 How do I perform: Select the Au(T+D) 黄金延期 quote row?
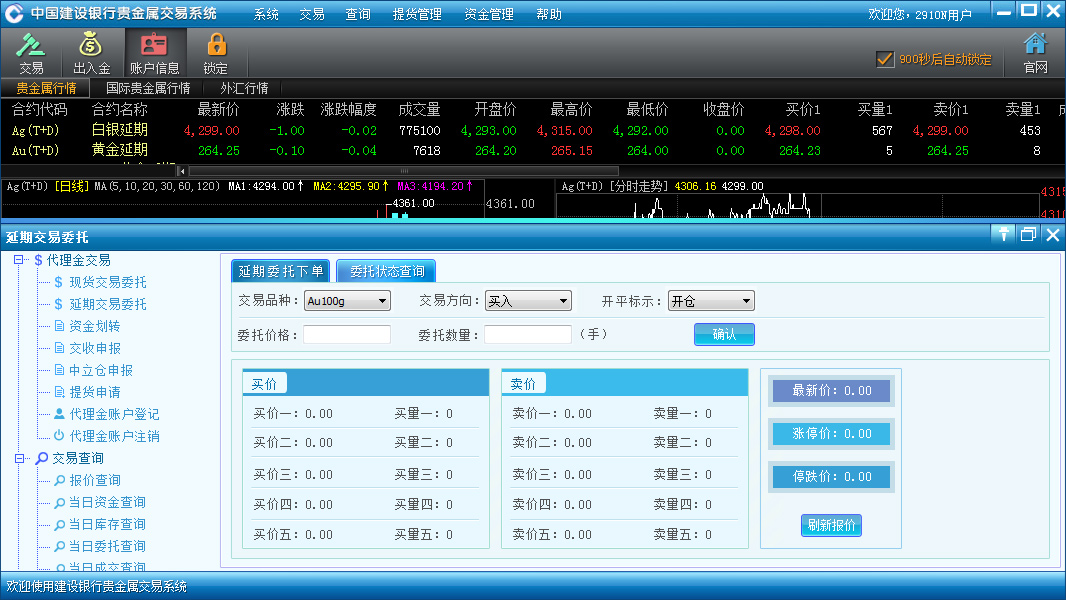coord(533,150)
